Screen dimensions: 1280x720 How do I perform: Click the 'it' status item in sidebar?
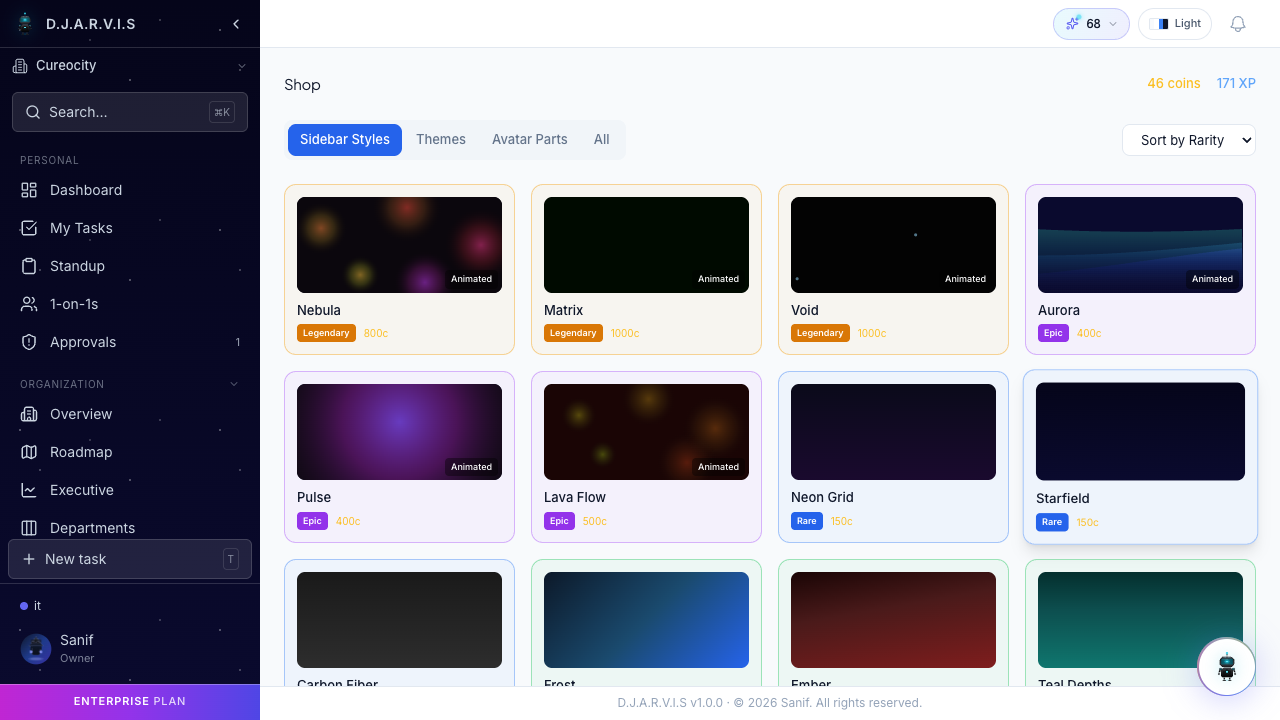click(130, 606)
